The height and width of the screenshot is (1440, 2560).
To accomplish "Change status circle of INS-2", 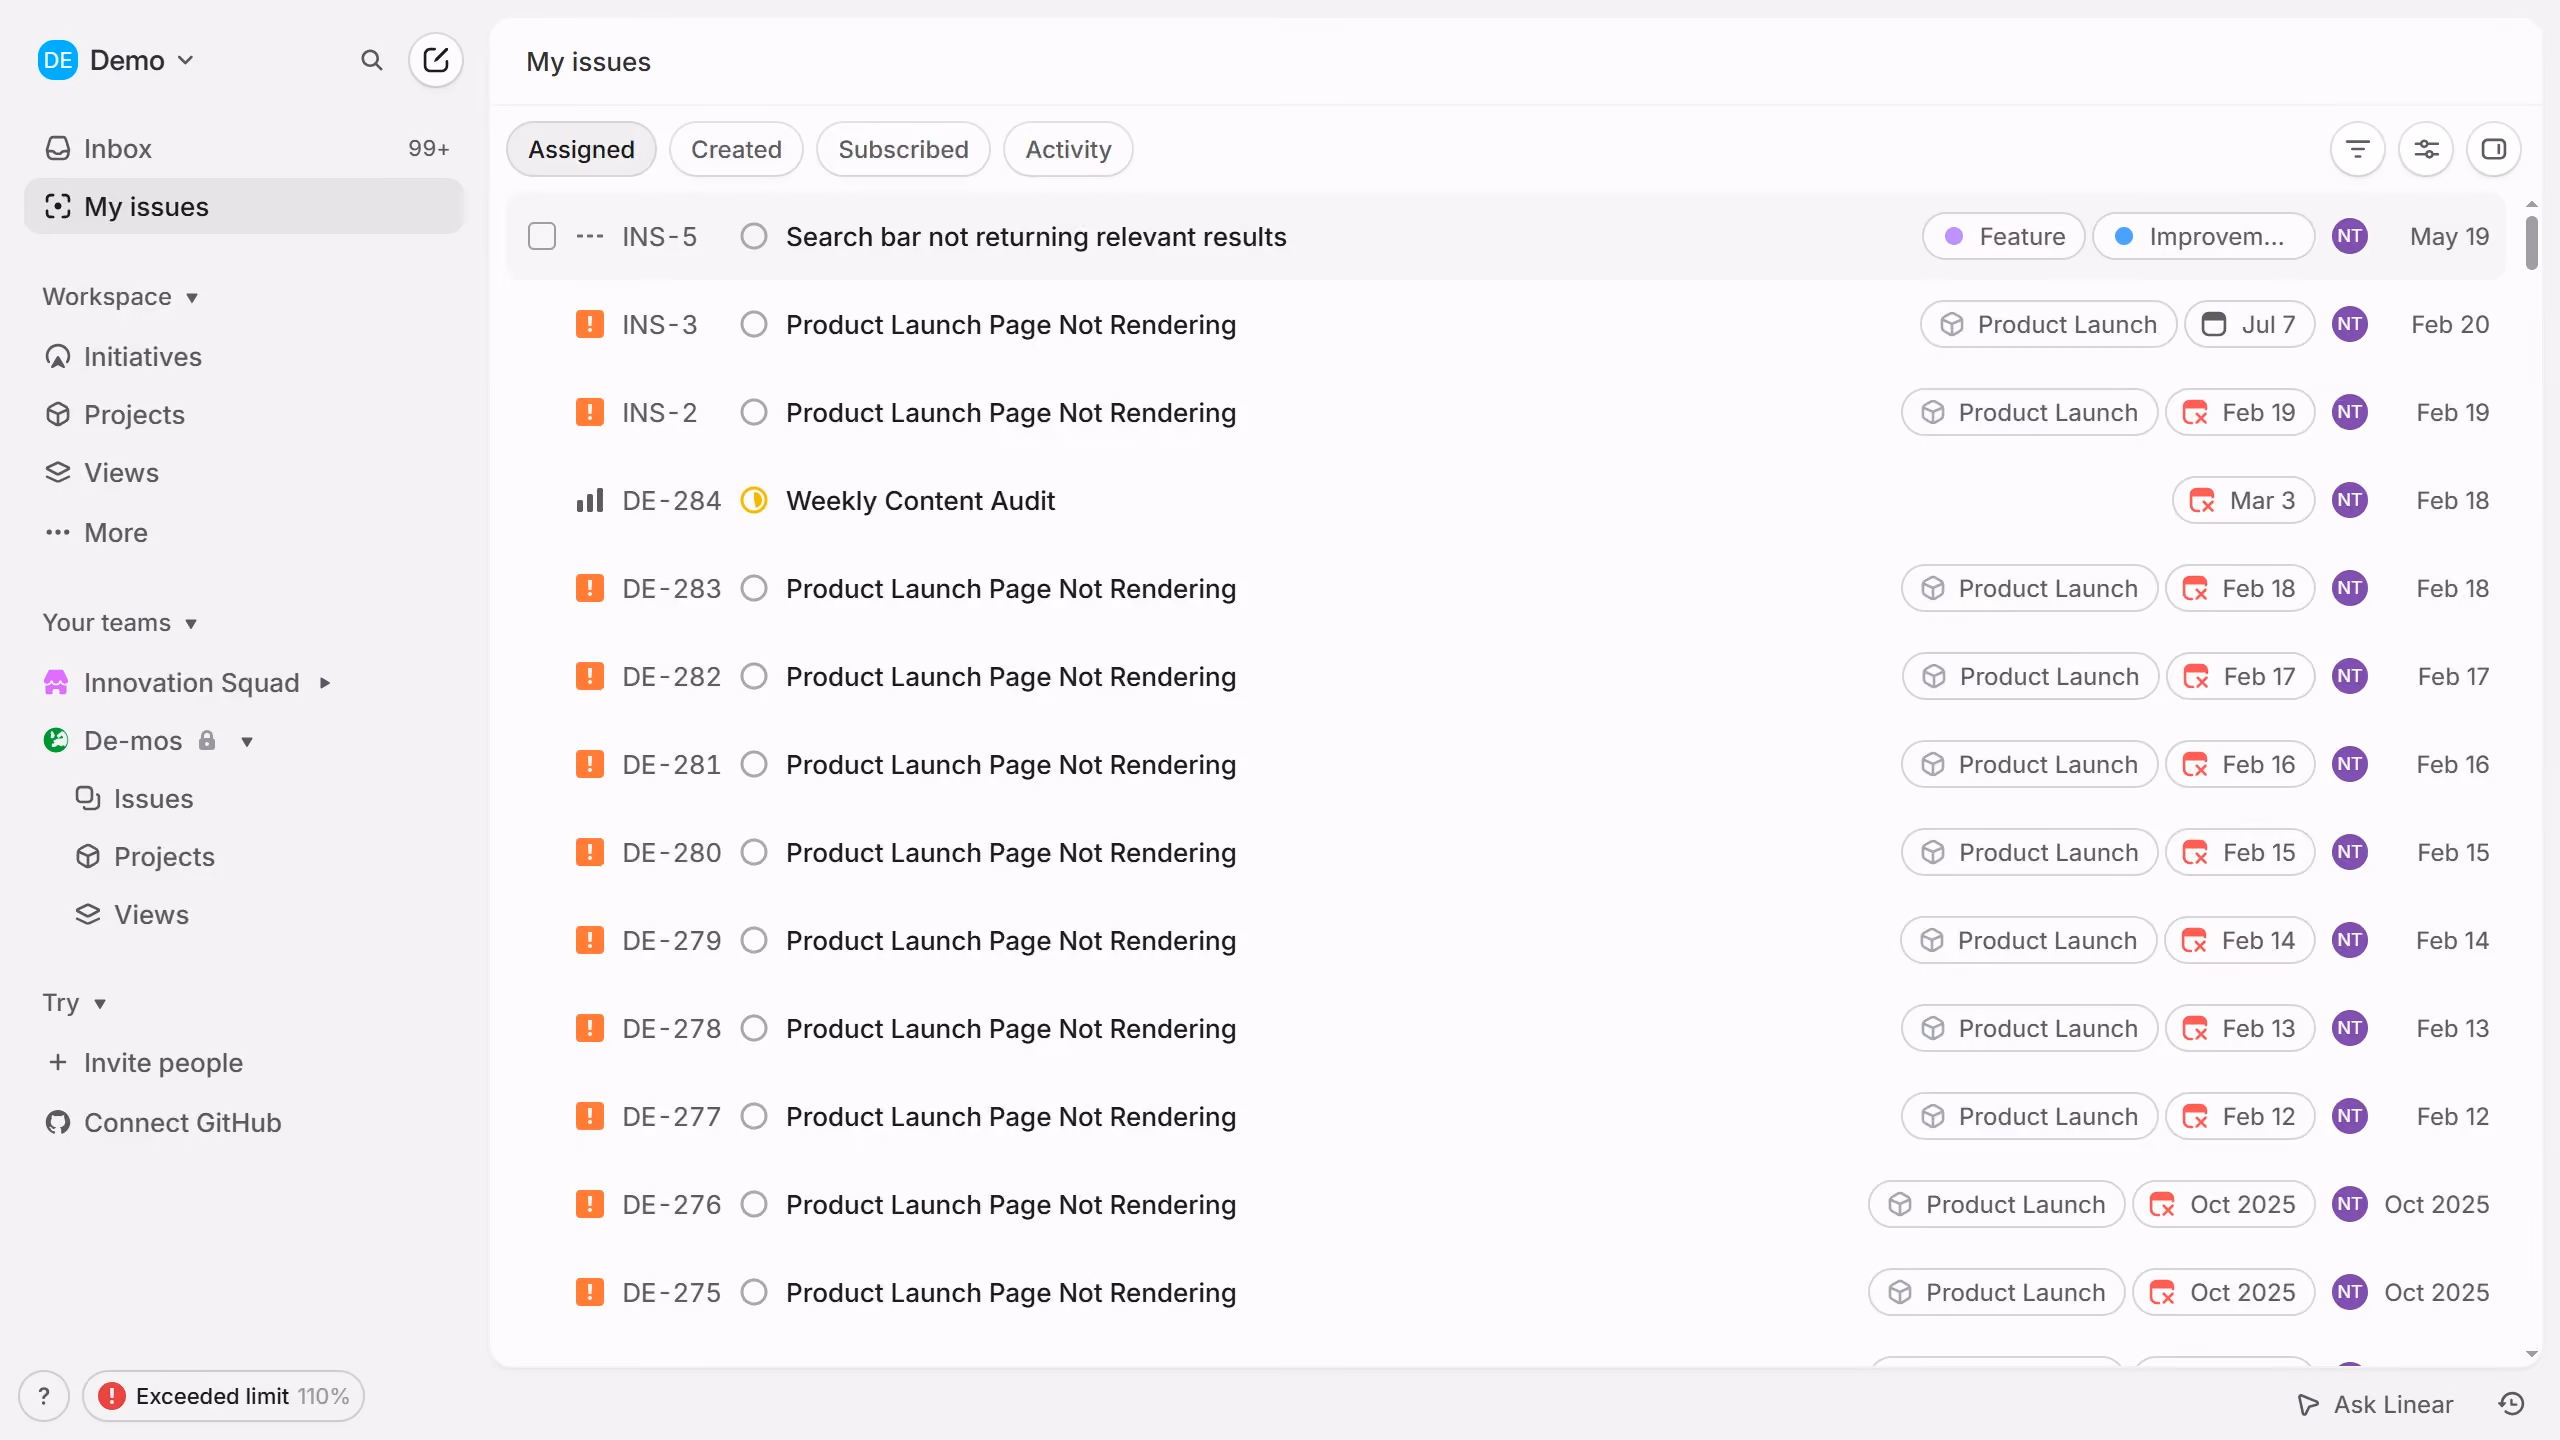I will pyautogui.click(x=754, y=412).
